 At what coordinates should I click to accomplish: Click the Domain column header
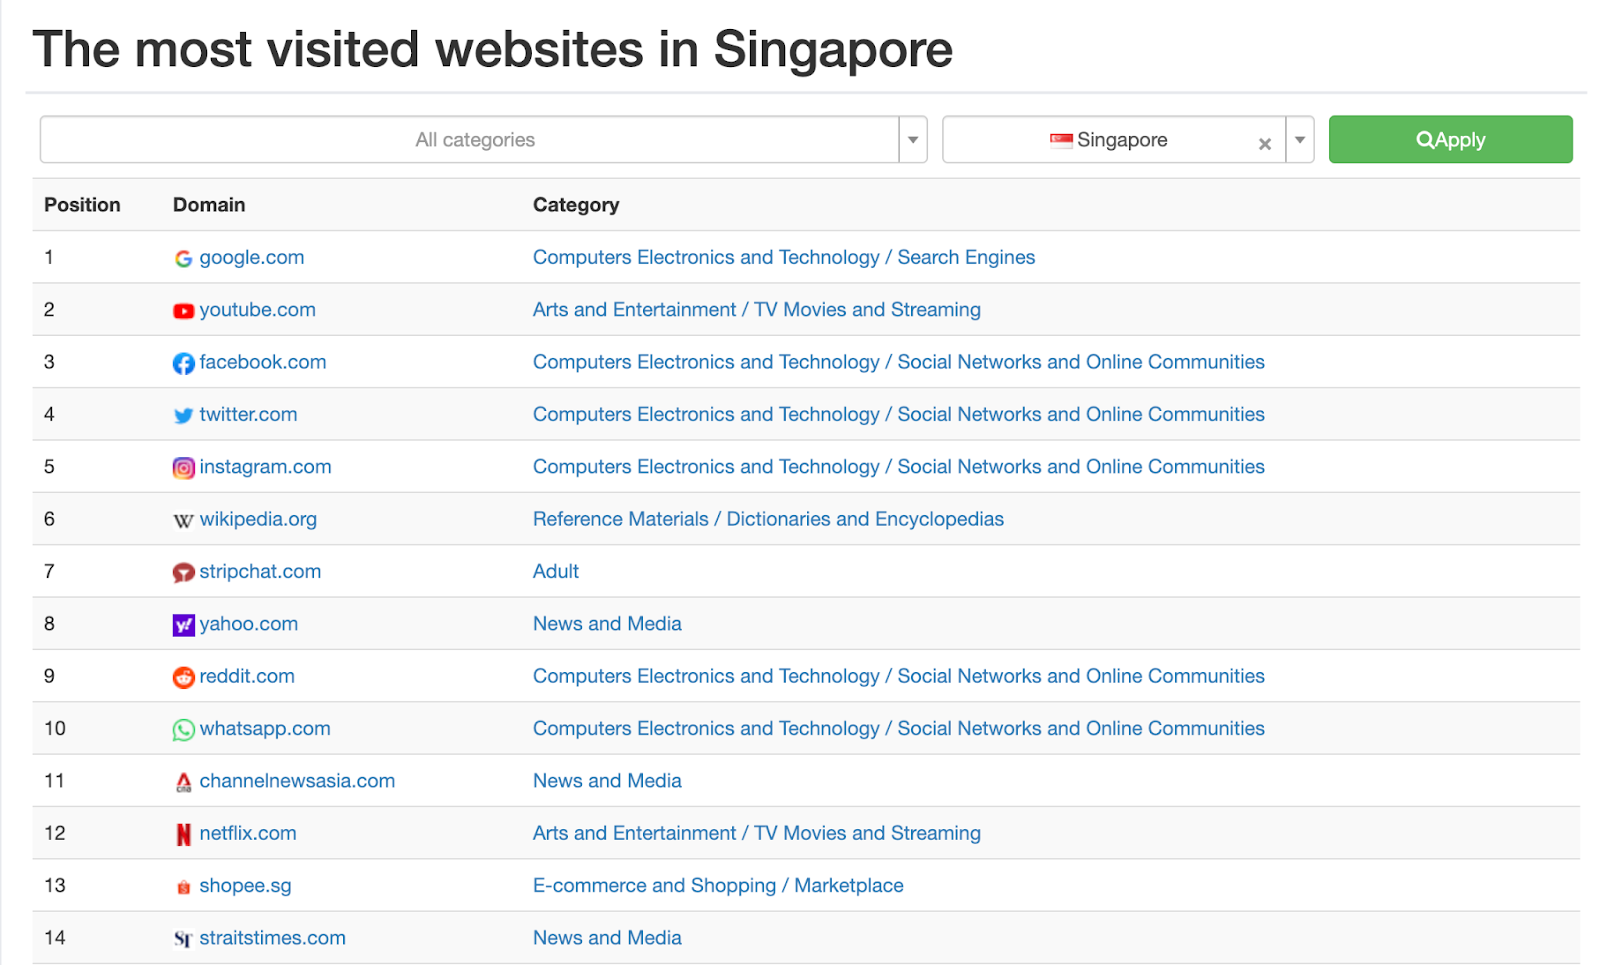tap(209, 205)
